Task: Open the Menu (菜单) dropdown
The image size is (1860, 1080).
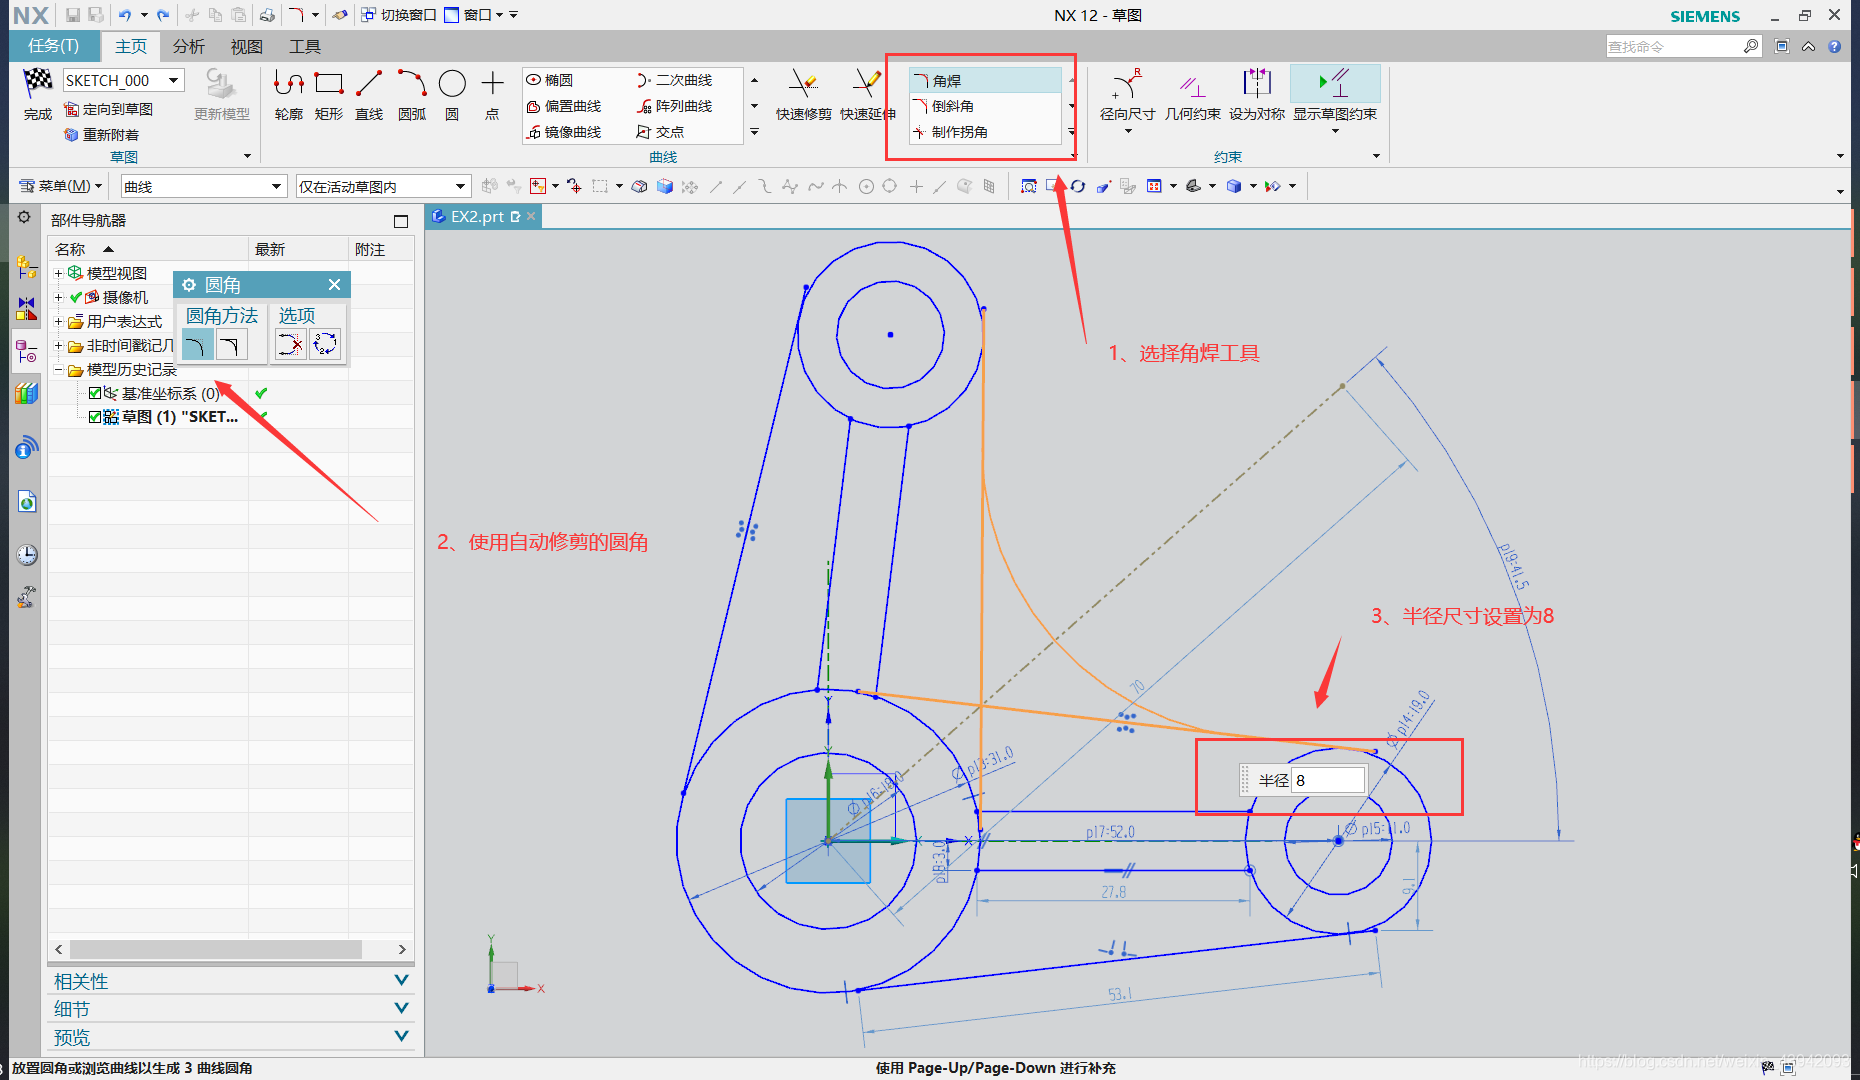Action: tap(61, 186)
